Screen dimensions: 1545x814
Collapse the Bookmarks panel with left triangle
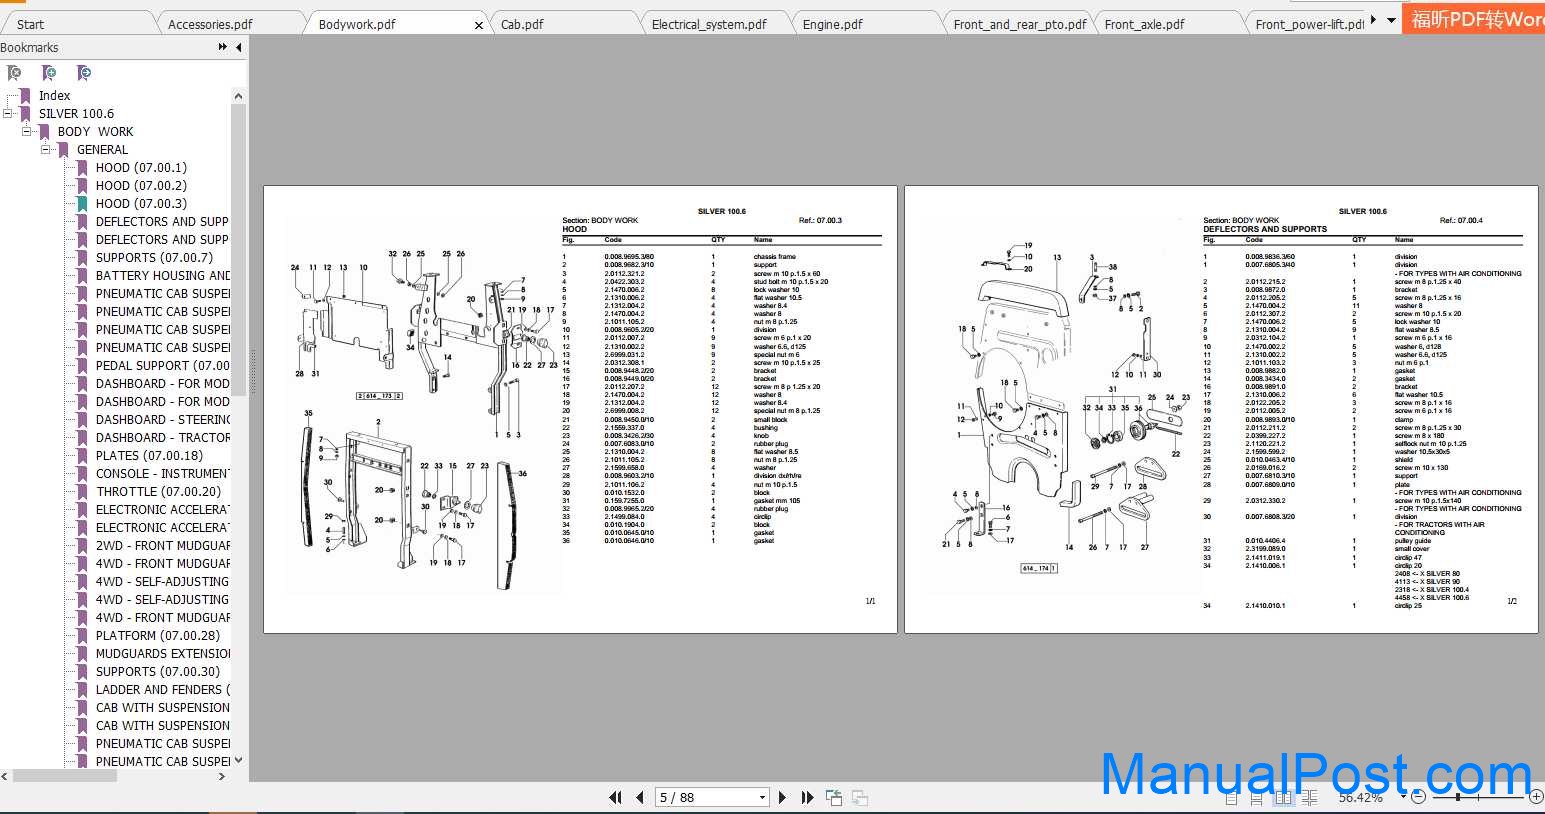click(x=239, y=47)
